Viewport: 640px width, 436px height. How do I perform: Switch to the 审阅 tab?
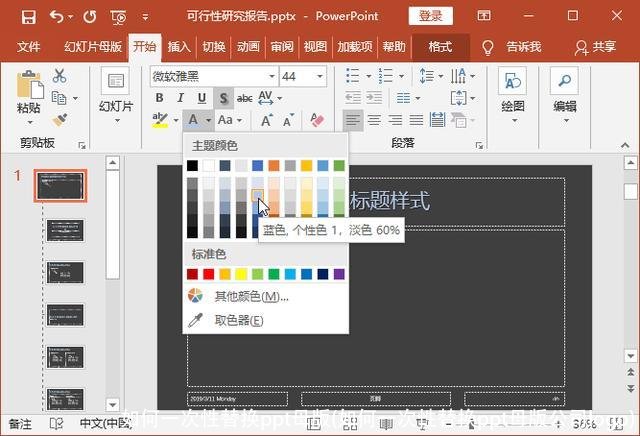282,47
